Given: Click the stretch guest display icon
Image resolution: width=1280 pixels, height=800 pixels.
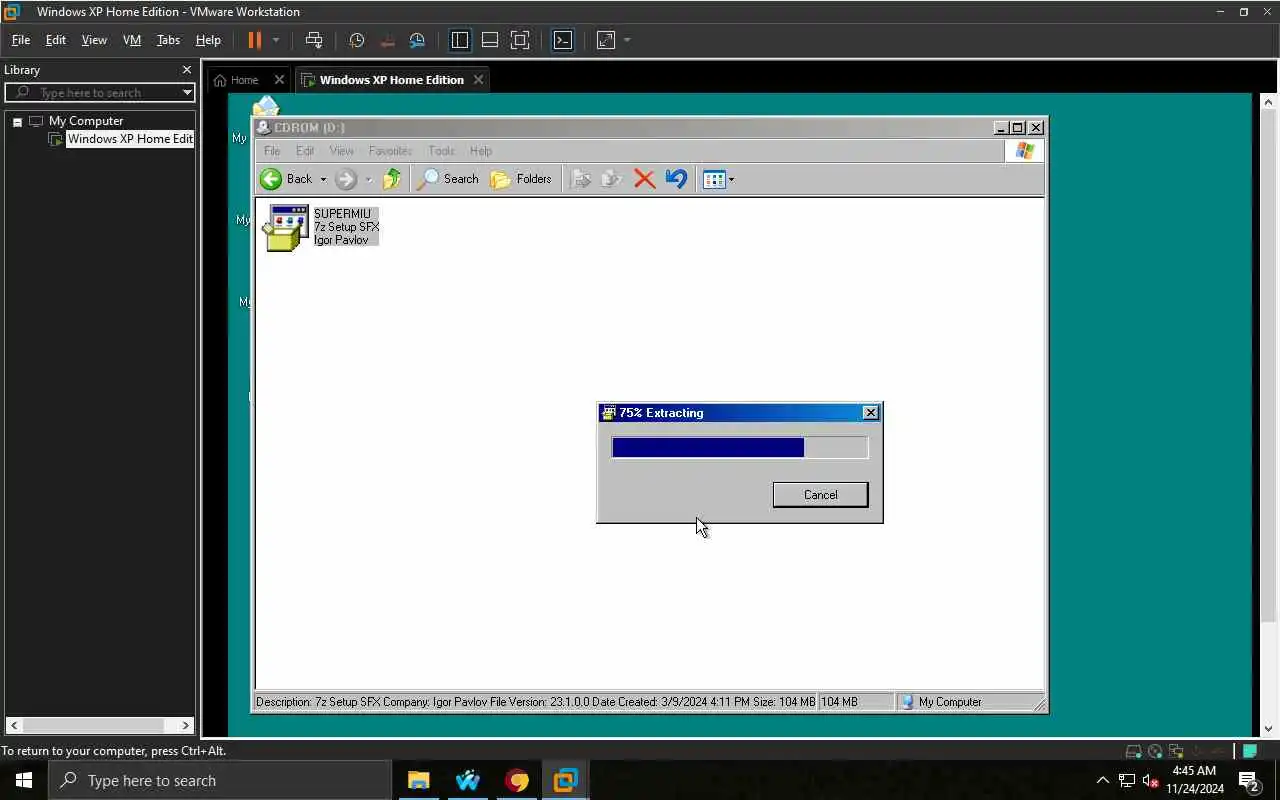Looking at the screenshot, I should click(606, 40).
